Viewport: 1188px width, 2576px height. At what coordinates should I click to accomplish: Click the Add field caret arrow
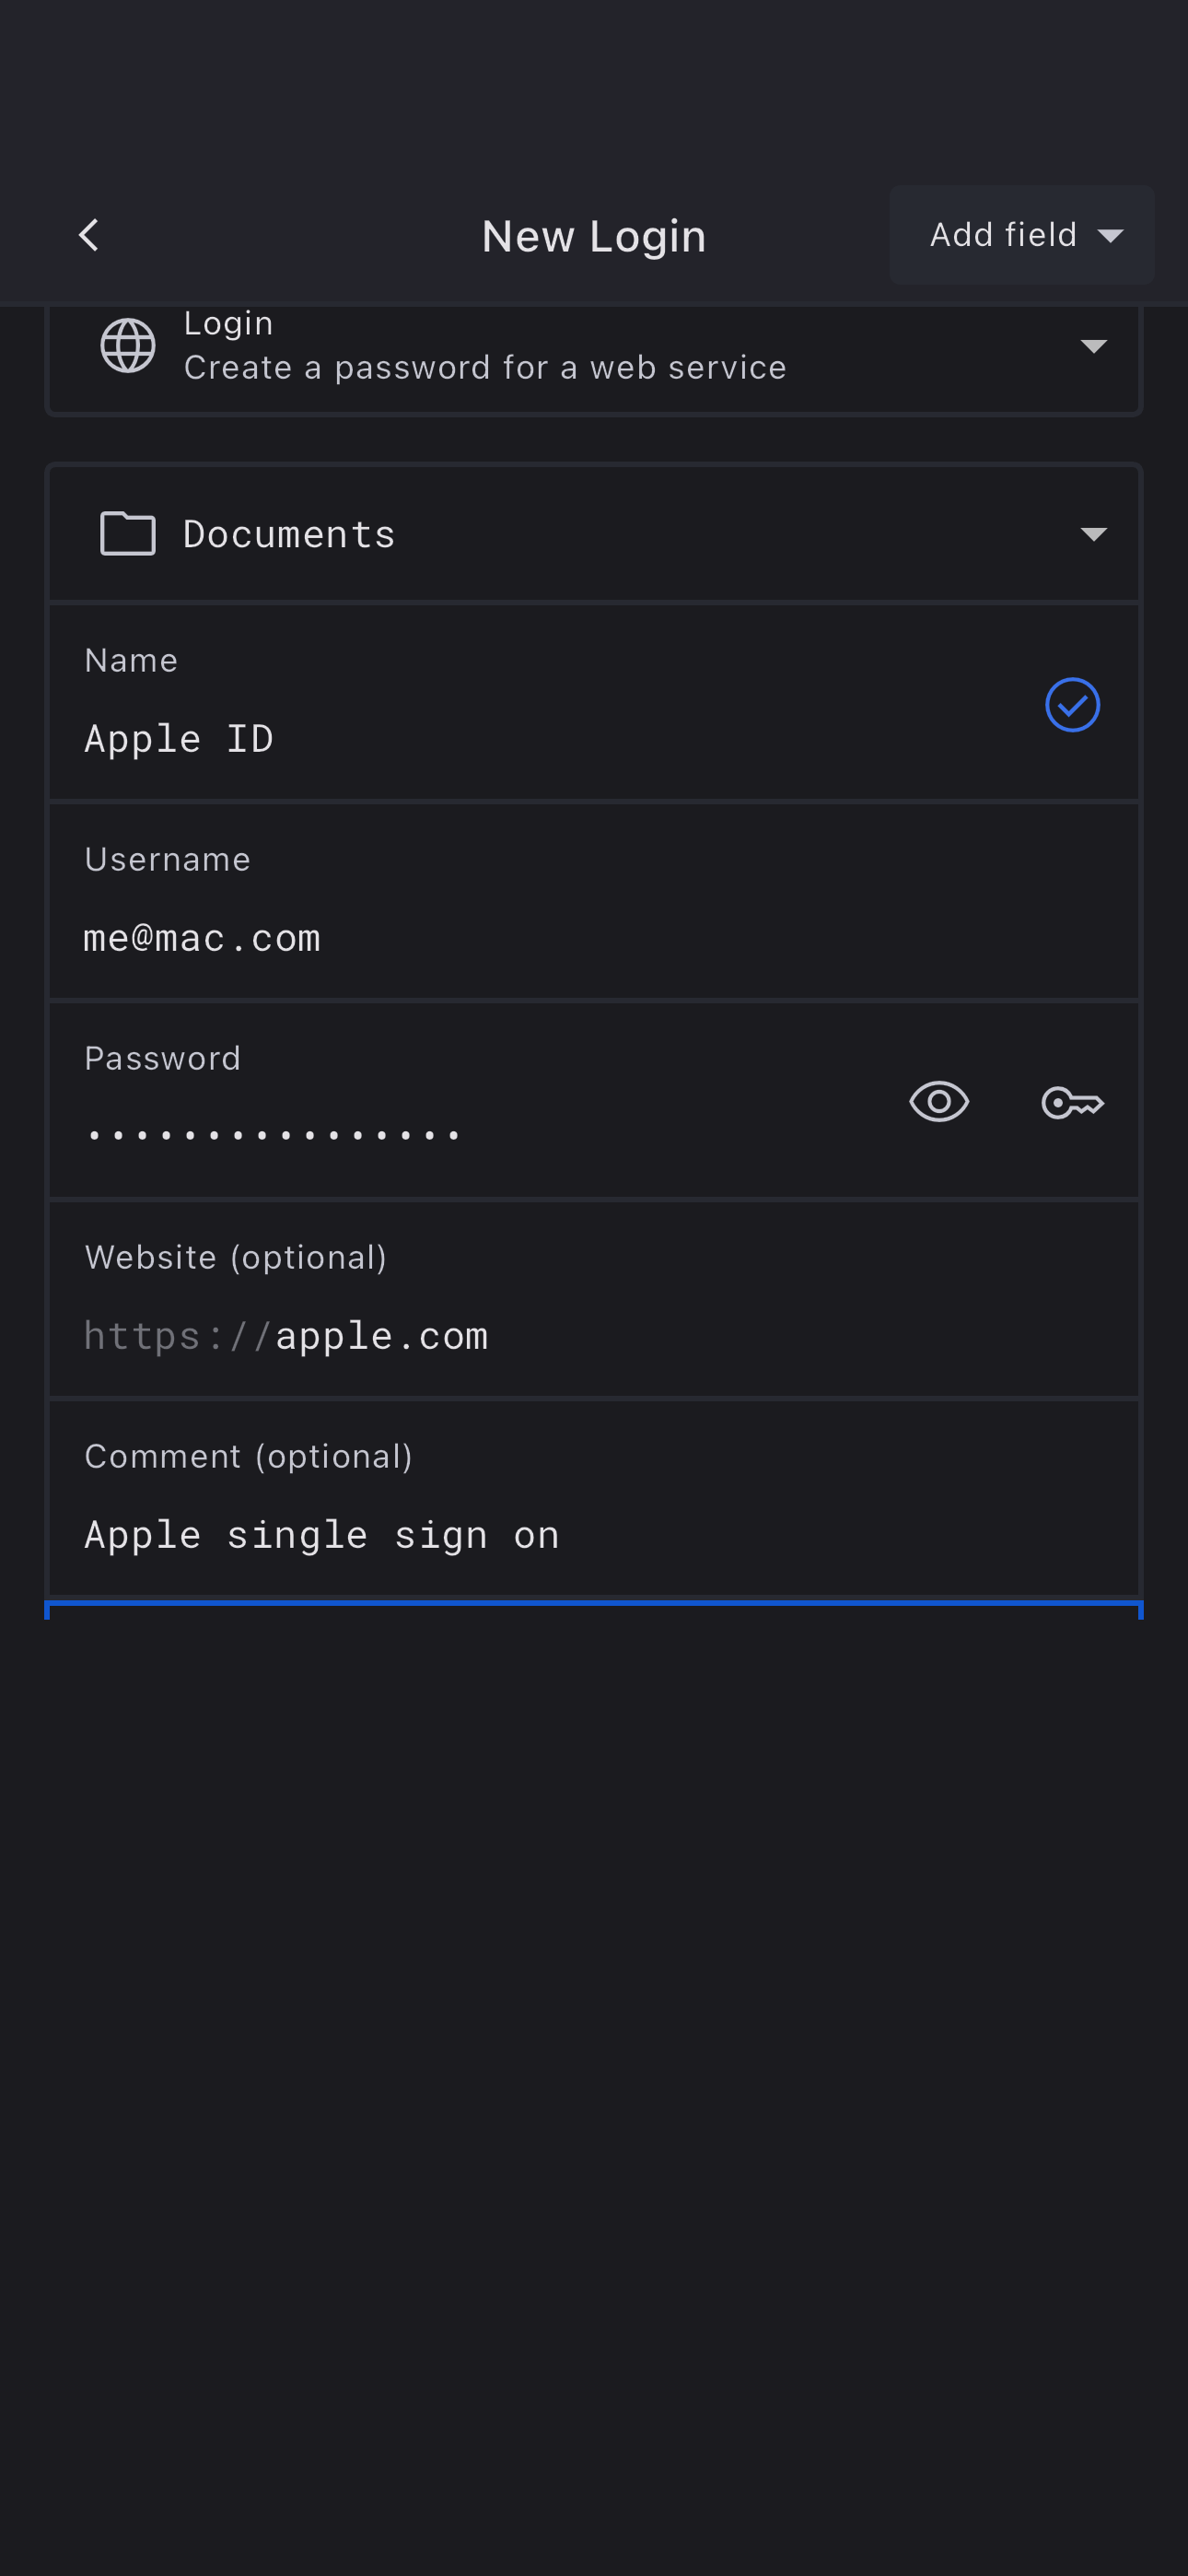[1110, 237]
